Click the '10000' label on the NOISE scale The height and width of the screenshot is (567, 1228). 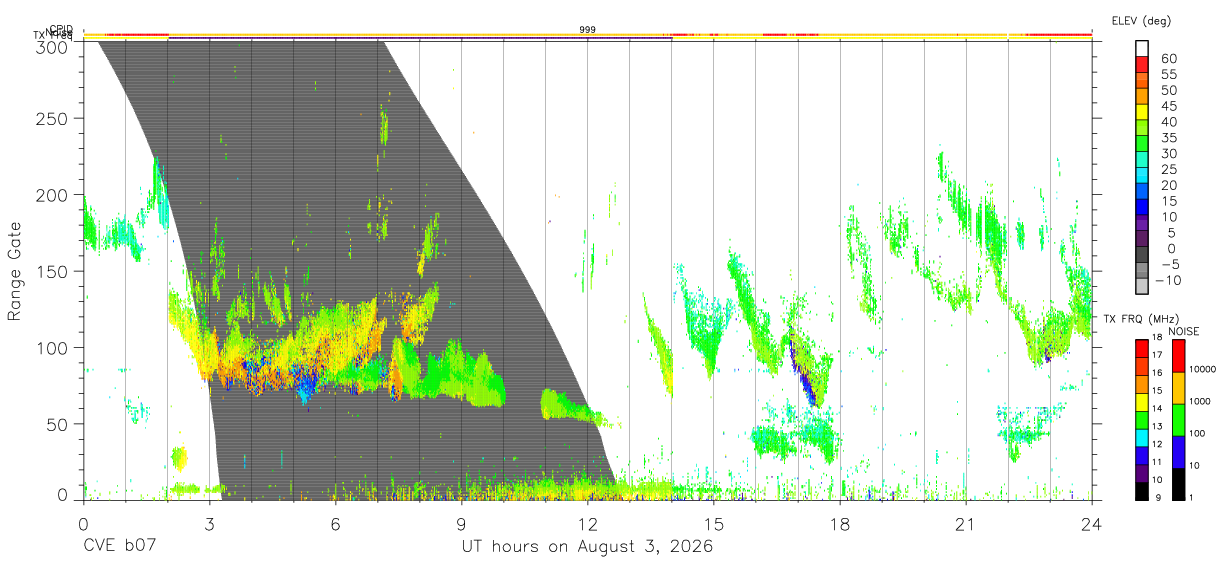click(x=1203, y=370)
